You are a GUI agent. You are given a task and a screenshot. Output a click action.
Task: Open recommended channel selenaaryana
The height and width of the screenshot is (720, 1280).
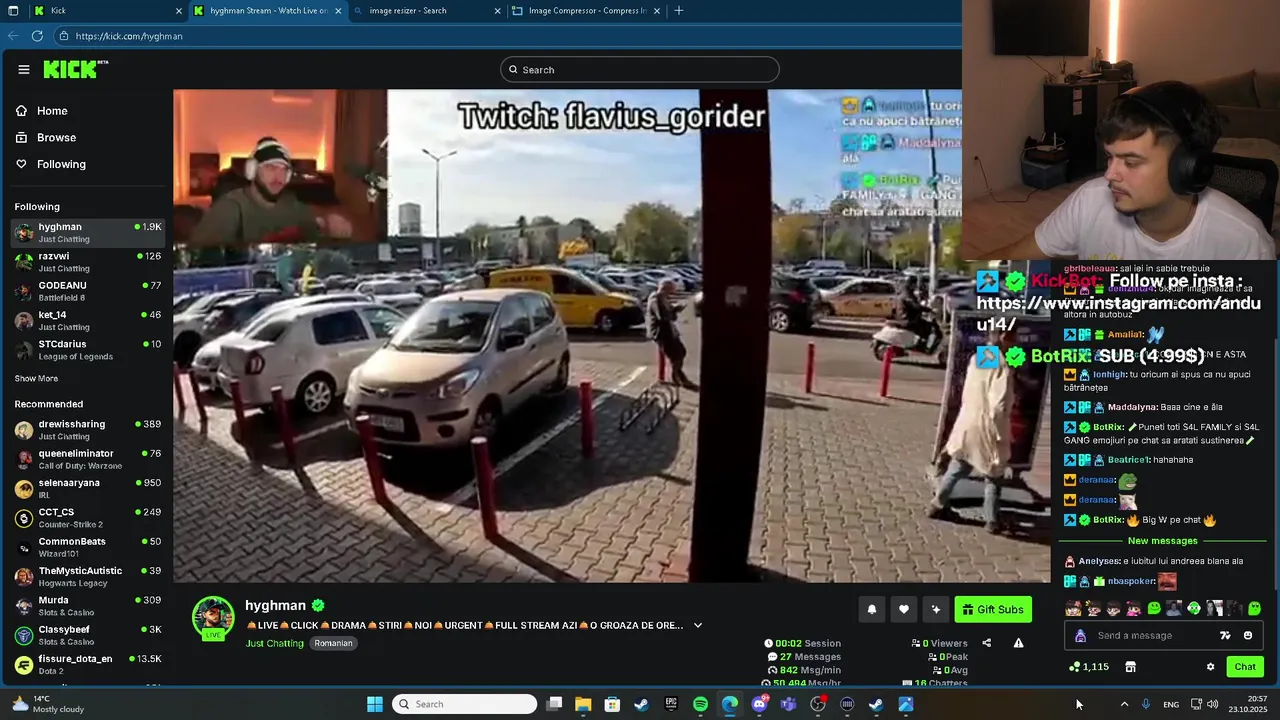88,488
